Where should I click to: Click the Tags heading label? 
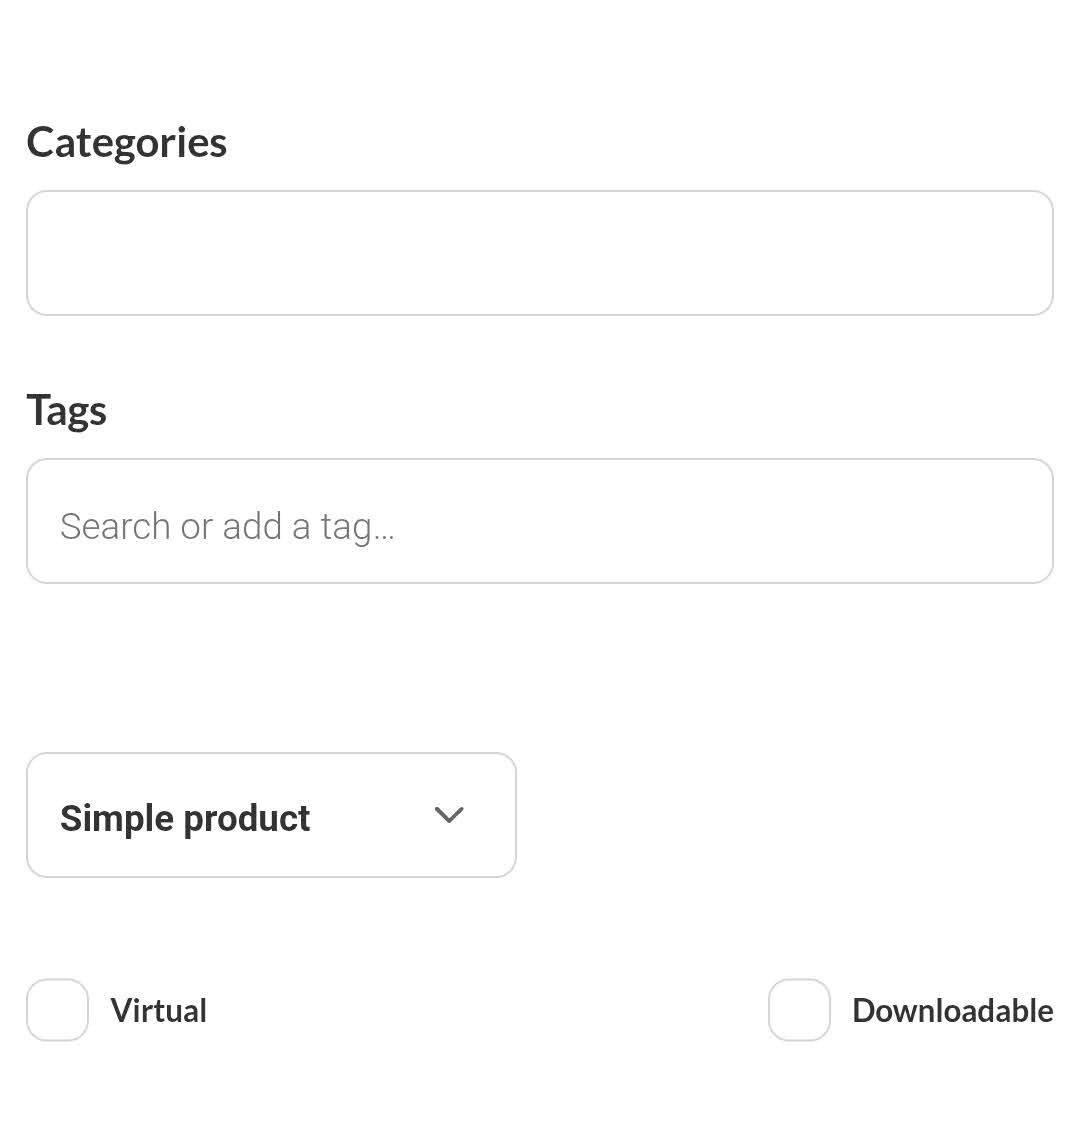tap(66, 410)
